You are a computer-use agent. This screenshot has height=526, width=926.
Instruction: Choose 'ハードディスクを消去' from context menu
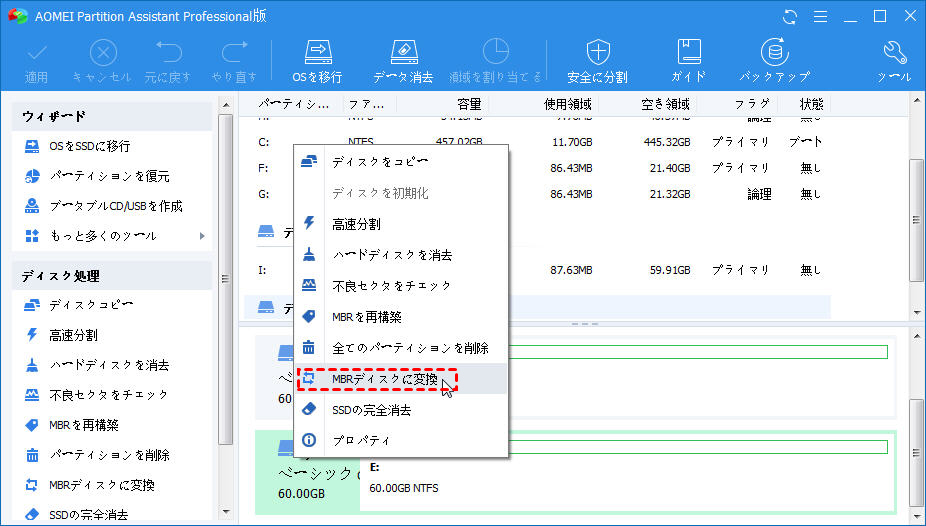pos(401,255)
